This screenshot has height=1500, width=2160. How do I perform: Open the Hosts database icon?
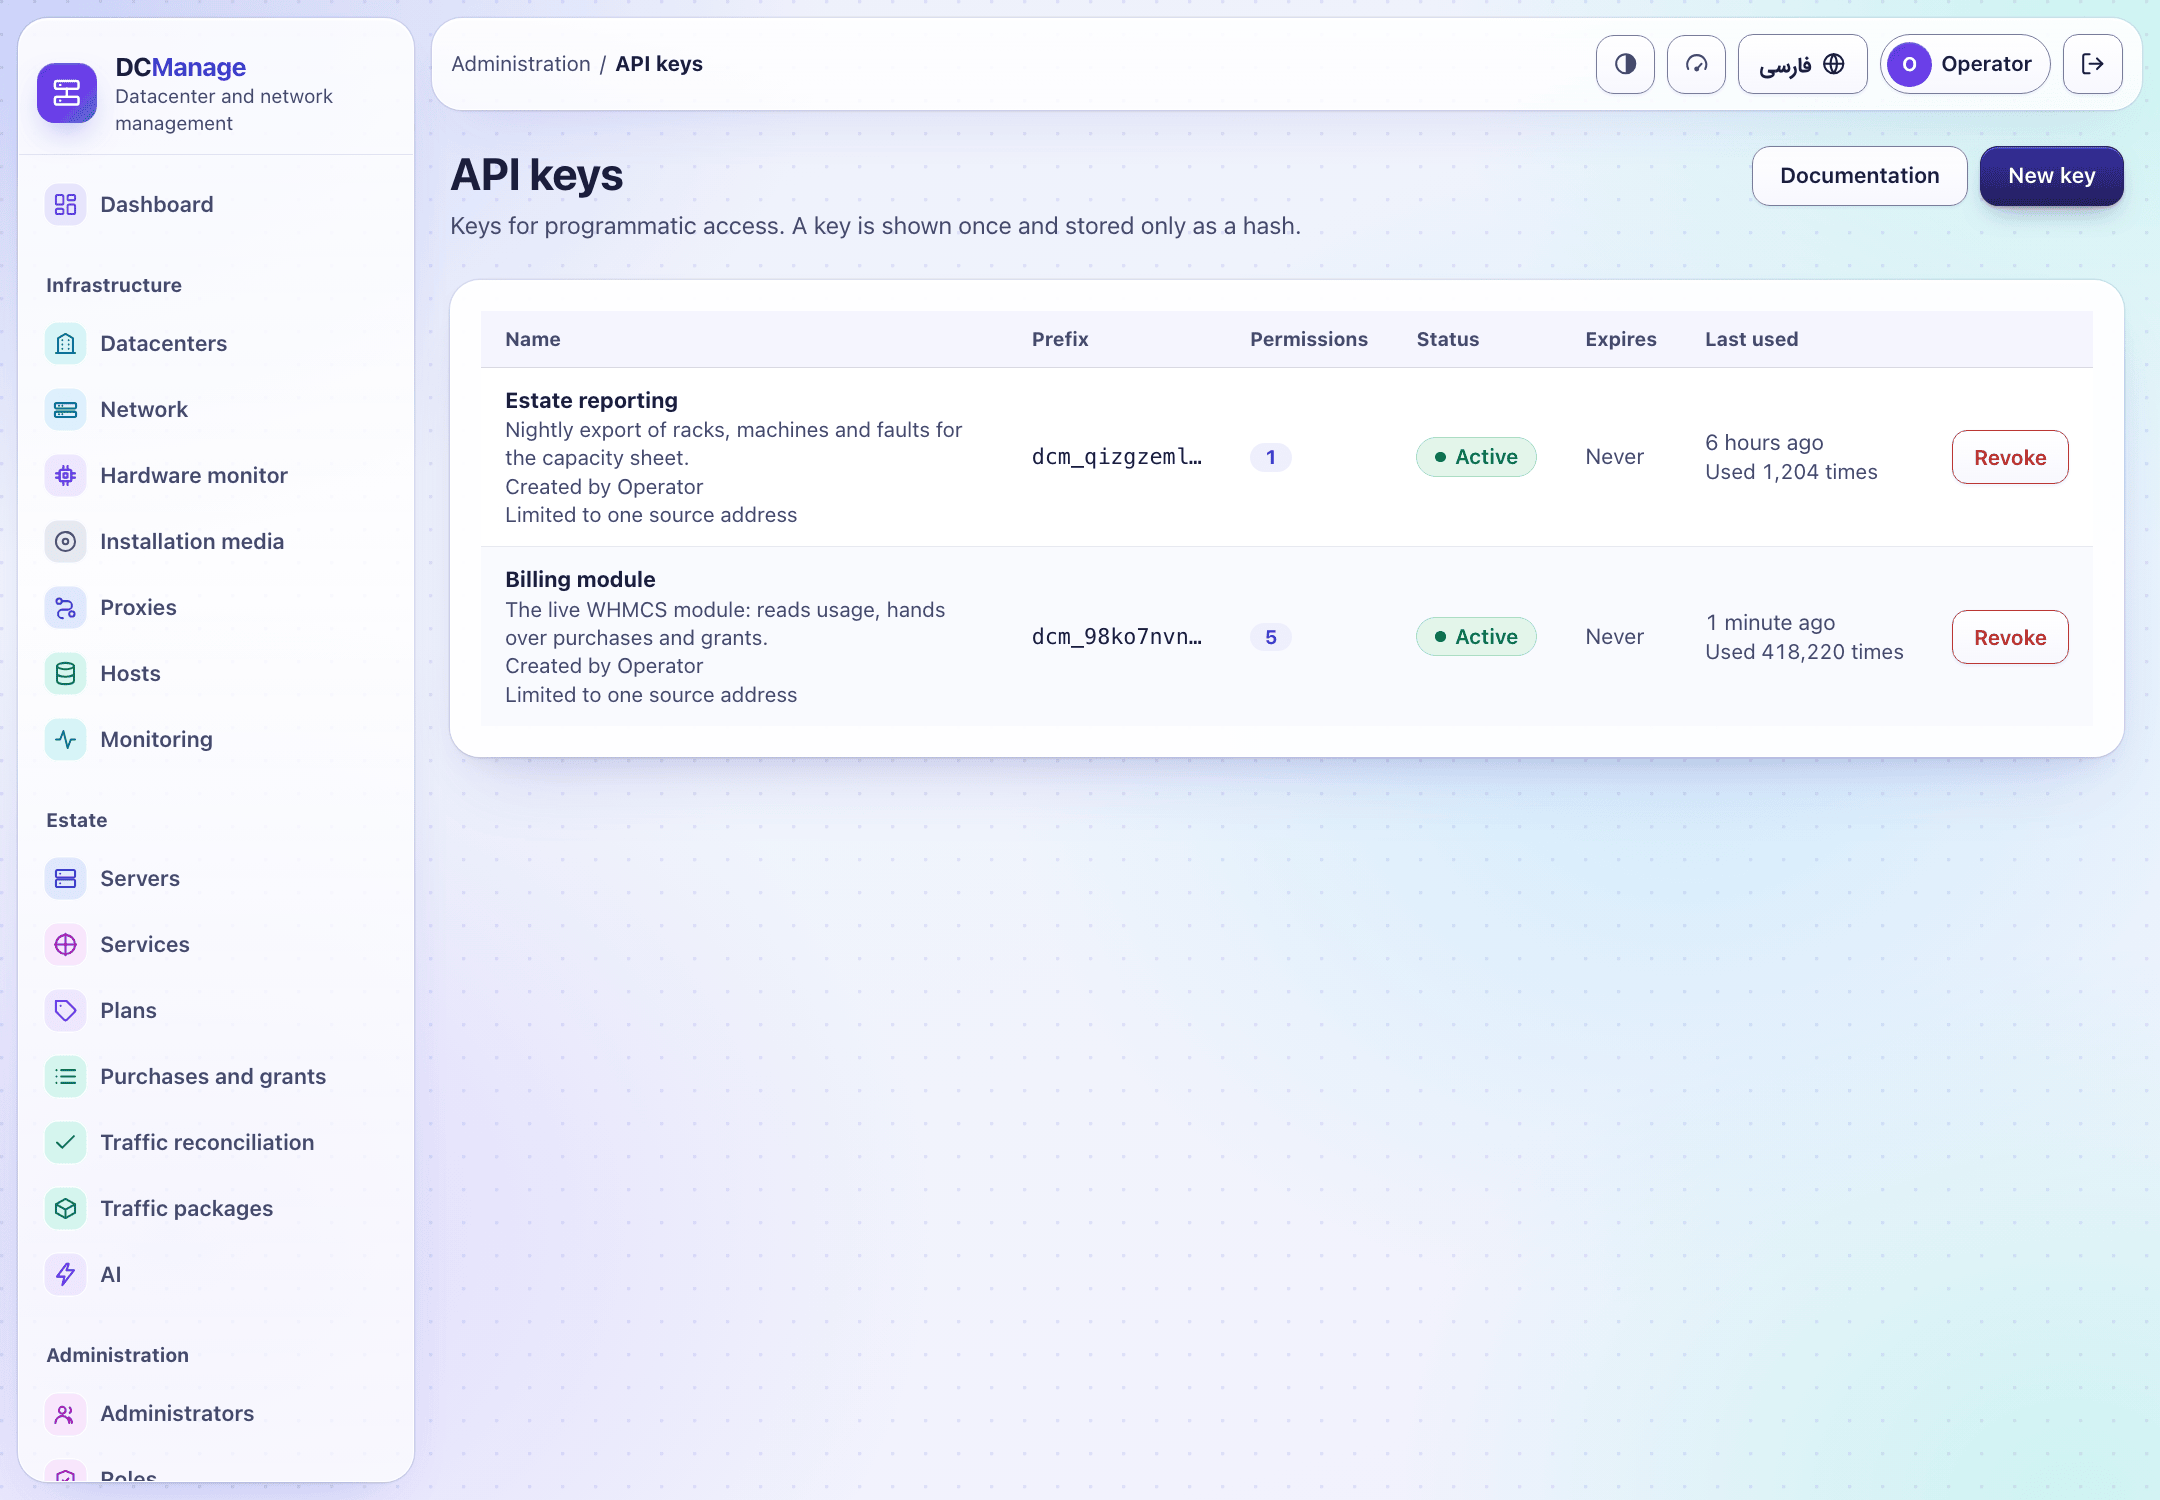66,674
